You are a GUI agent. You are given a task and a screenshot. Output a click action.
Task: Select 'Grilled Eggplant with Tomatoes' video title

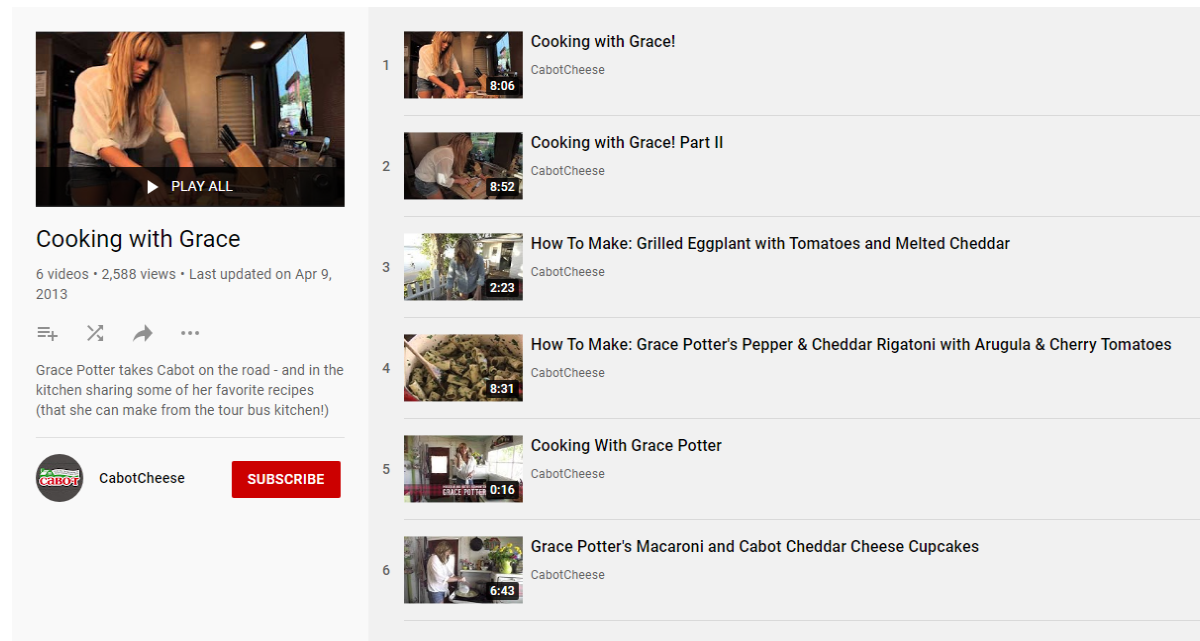pos(770,244)
